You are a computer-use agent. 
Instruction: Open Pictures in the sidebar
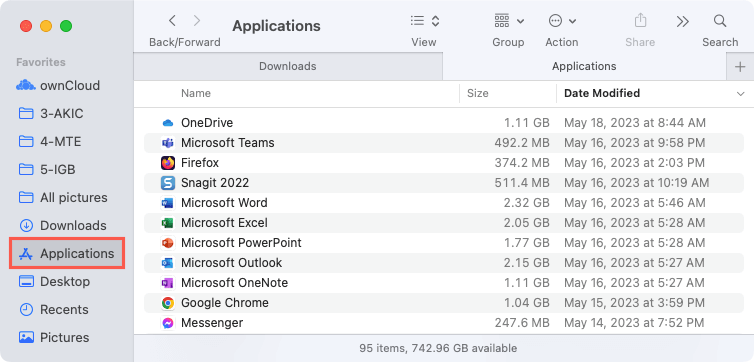pyautogui.click(x=54, y=337)
